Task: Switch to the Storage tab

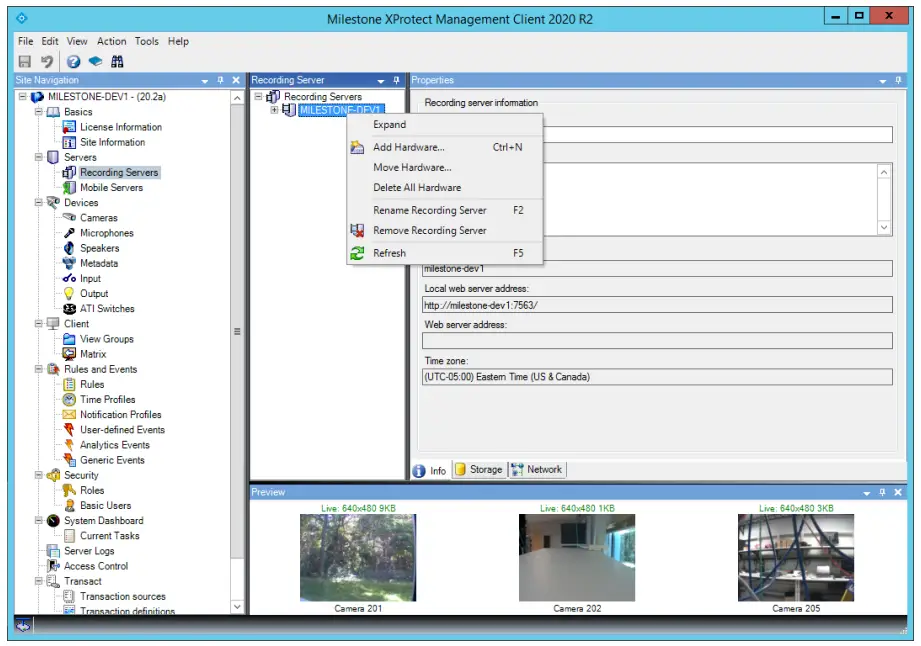Action: [x=479, y=470]
